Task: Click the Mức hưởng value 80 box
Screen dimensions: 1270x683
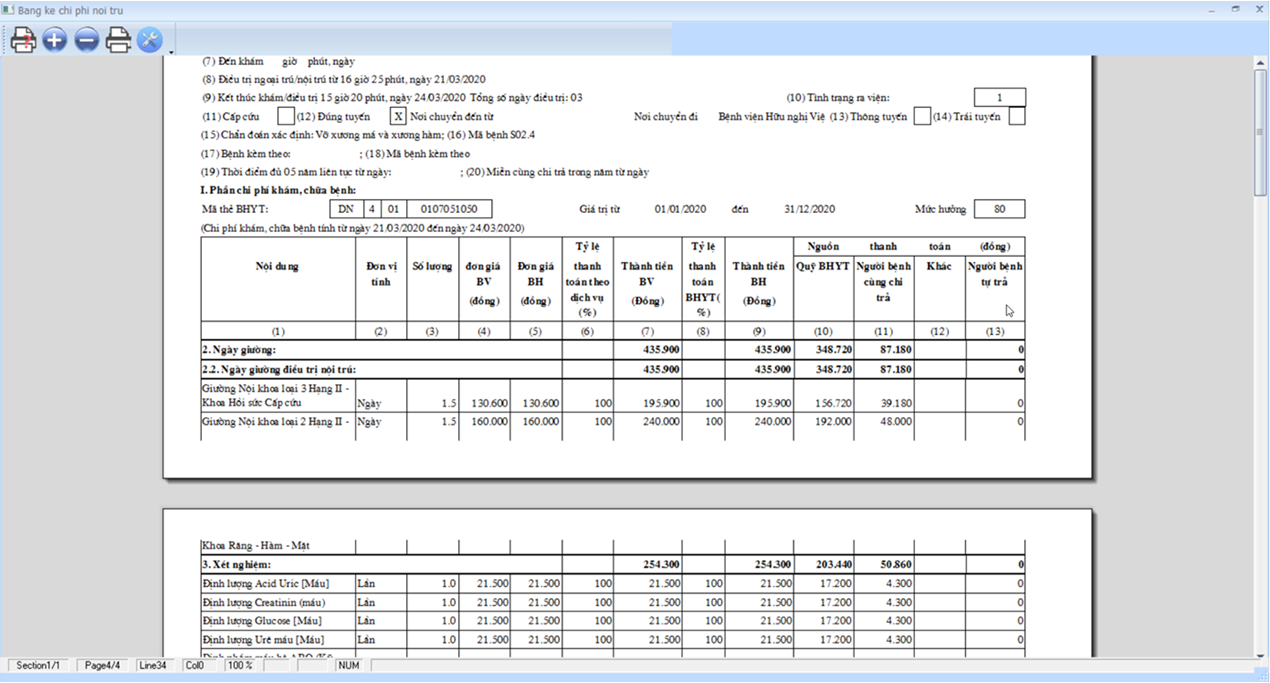Action: click(x=999, y=209)
